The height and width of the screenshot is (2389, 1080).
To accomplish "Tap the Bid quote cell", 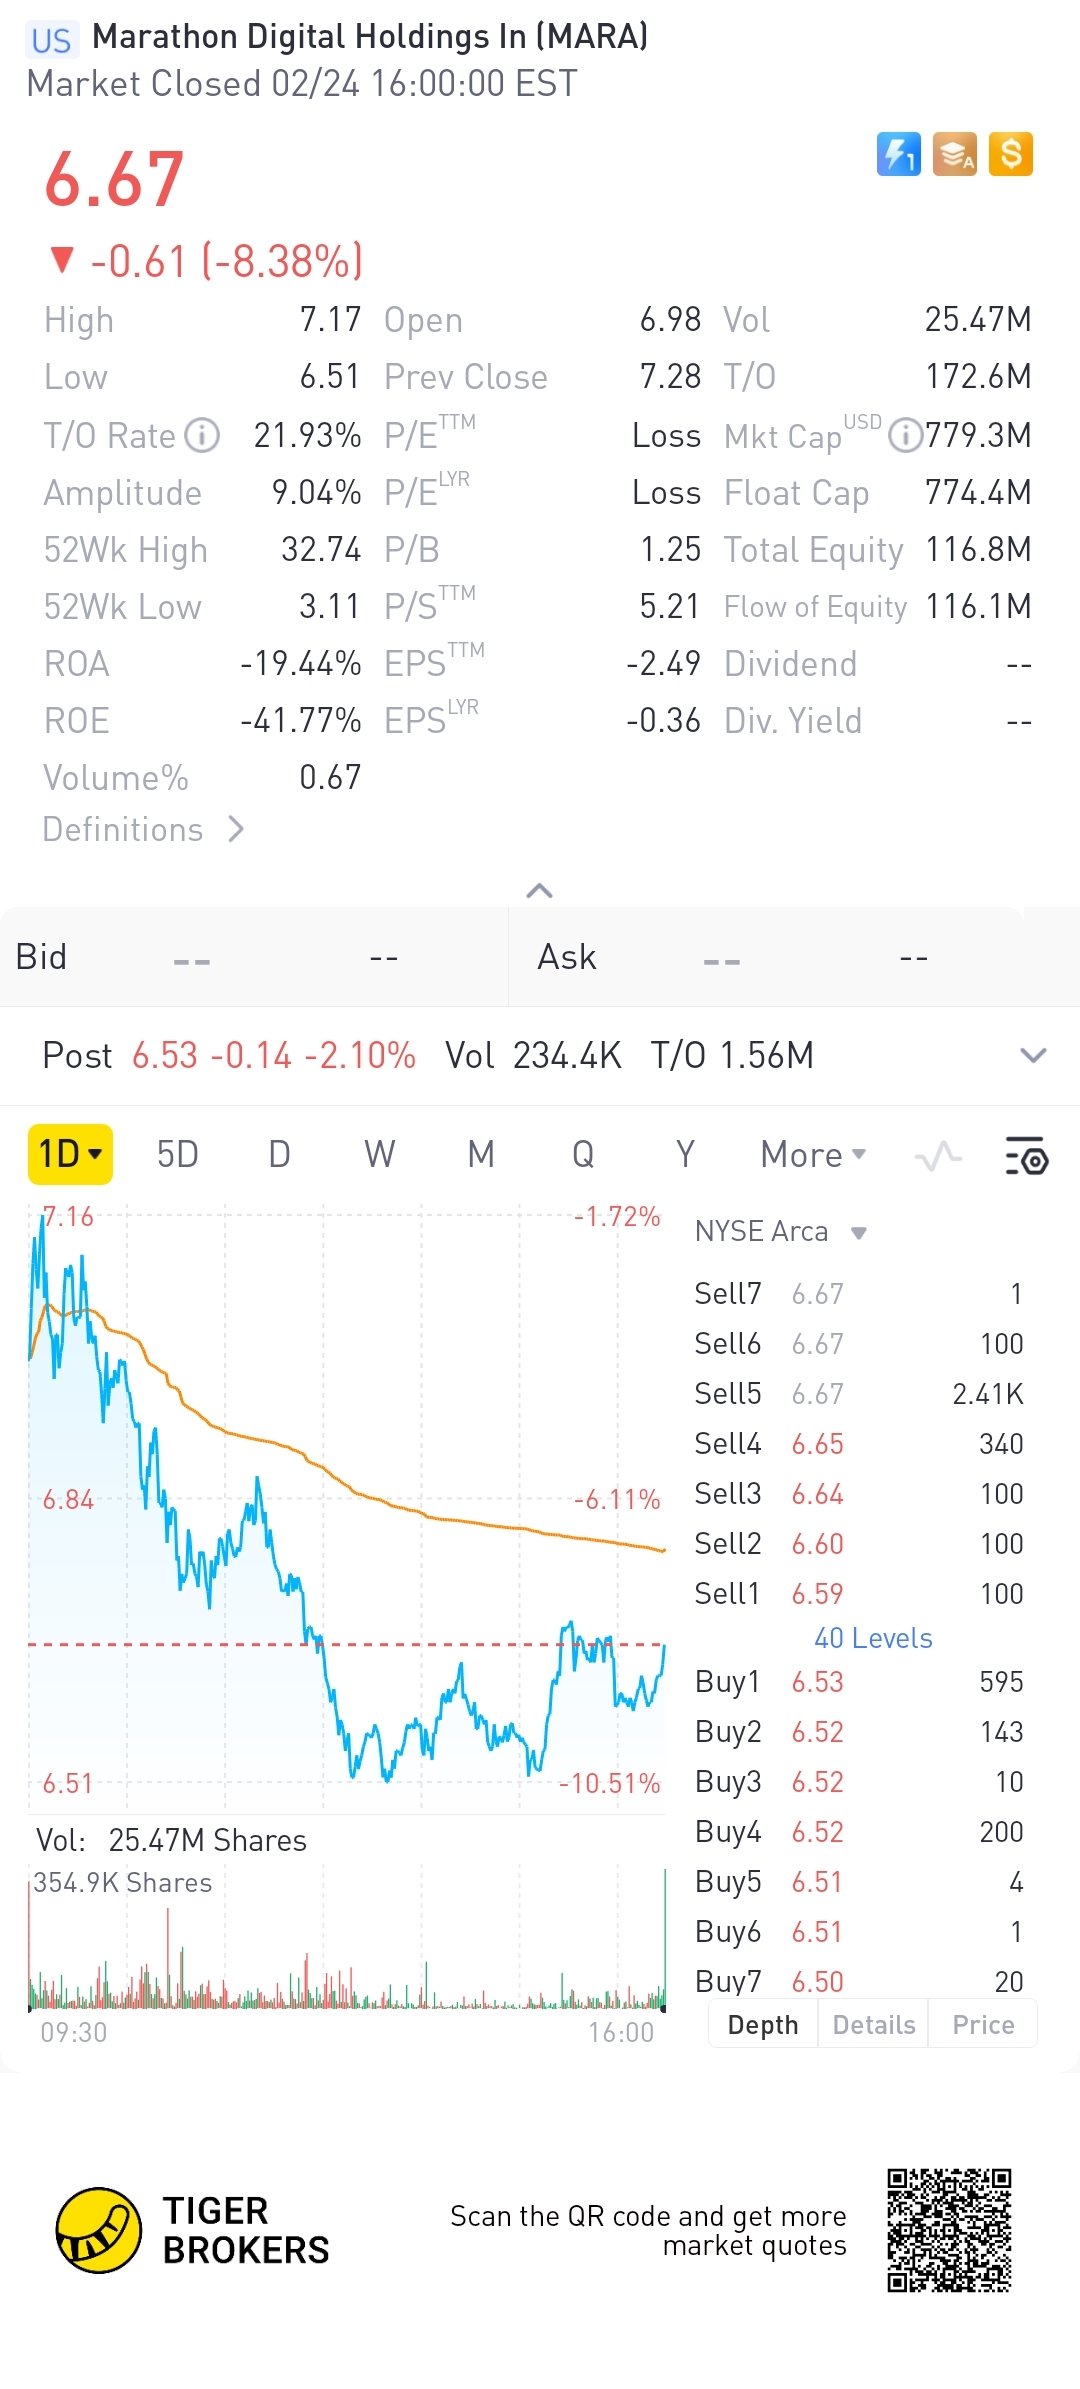I will coord(254,957).
